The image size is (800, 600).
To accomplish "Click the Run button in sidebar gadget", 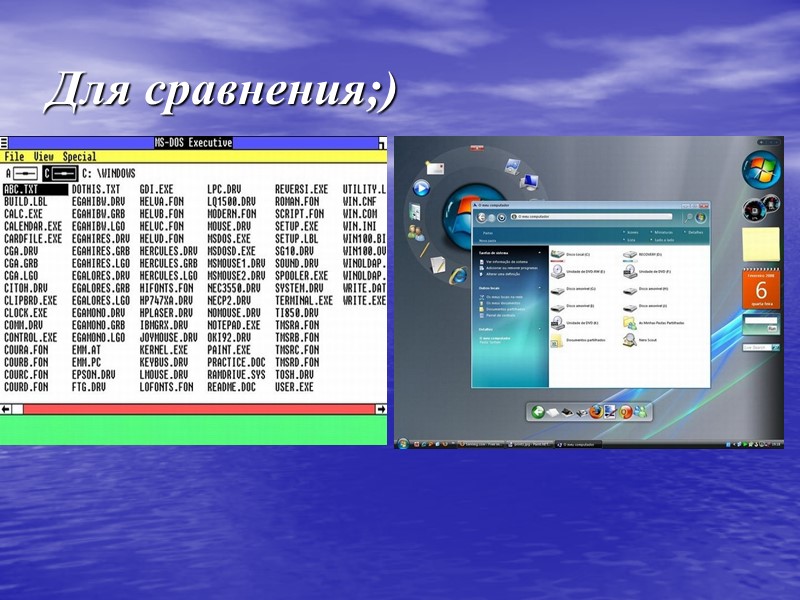I will tap(771, 330).
